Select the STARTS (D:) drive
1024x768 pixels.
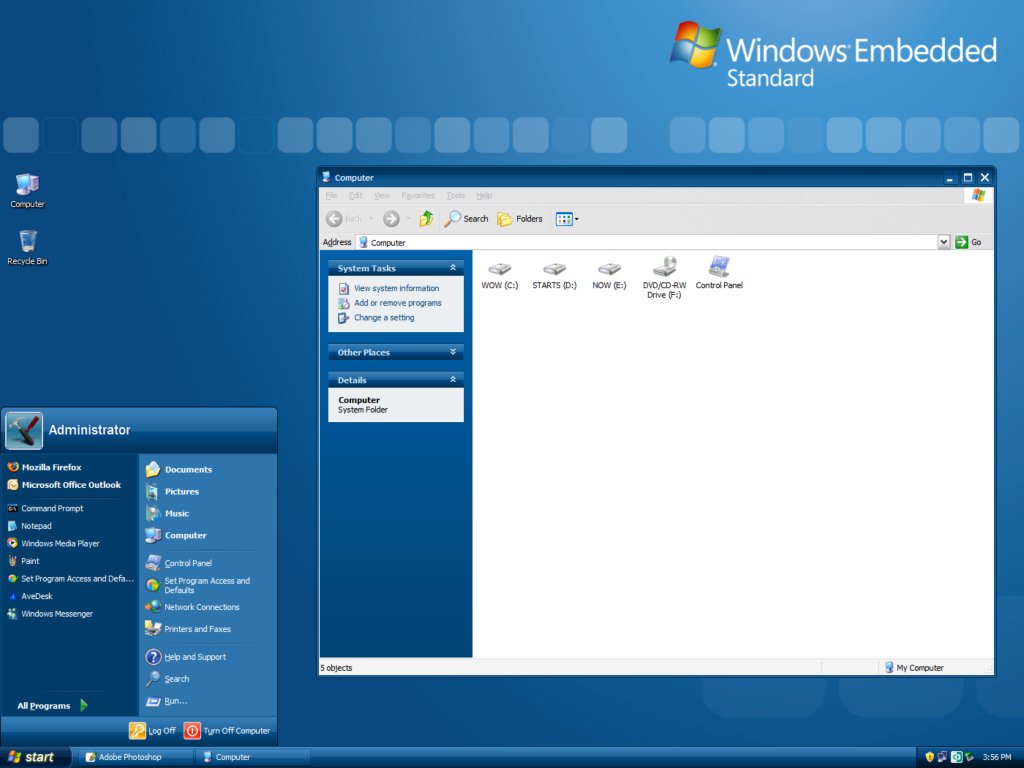[554, 275]
